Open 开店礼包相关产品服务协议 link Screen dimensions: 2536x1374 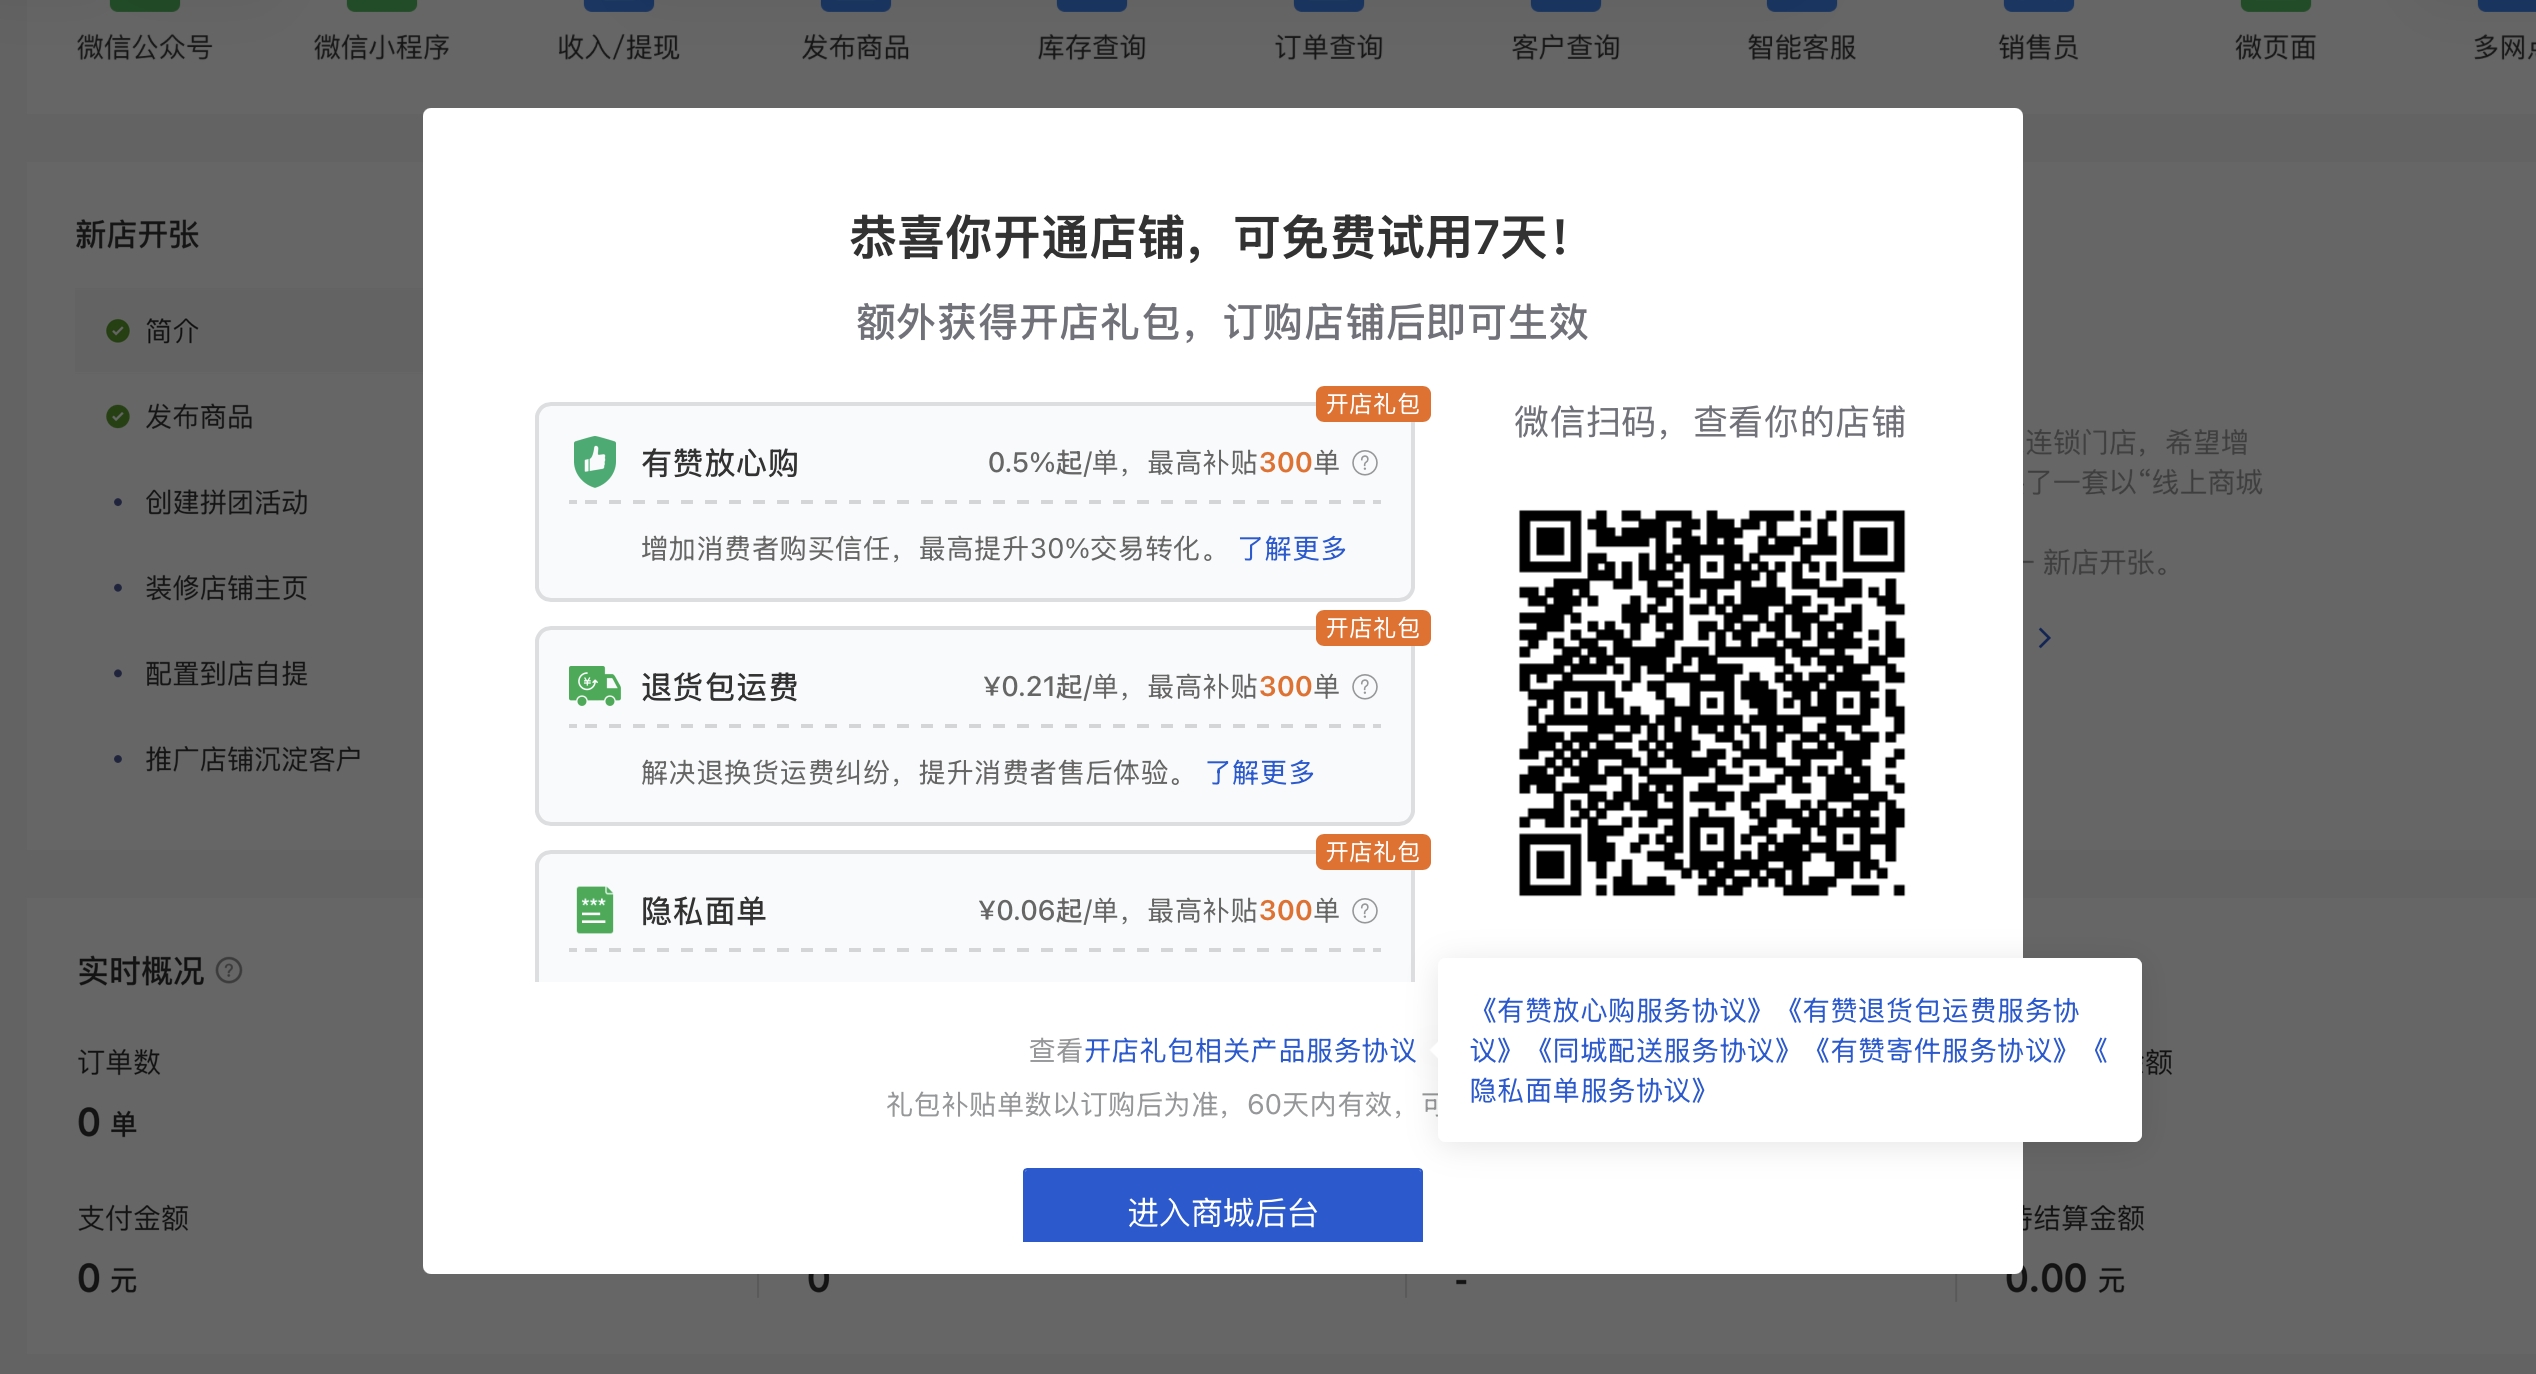(x=1250, y=1050)
